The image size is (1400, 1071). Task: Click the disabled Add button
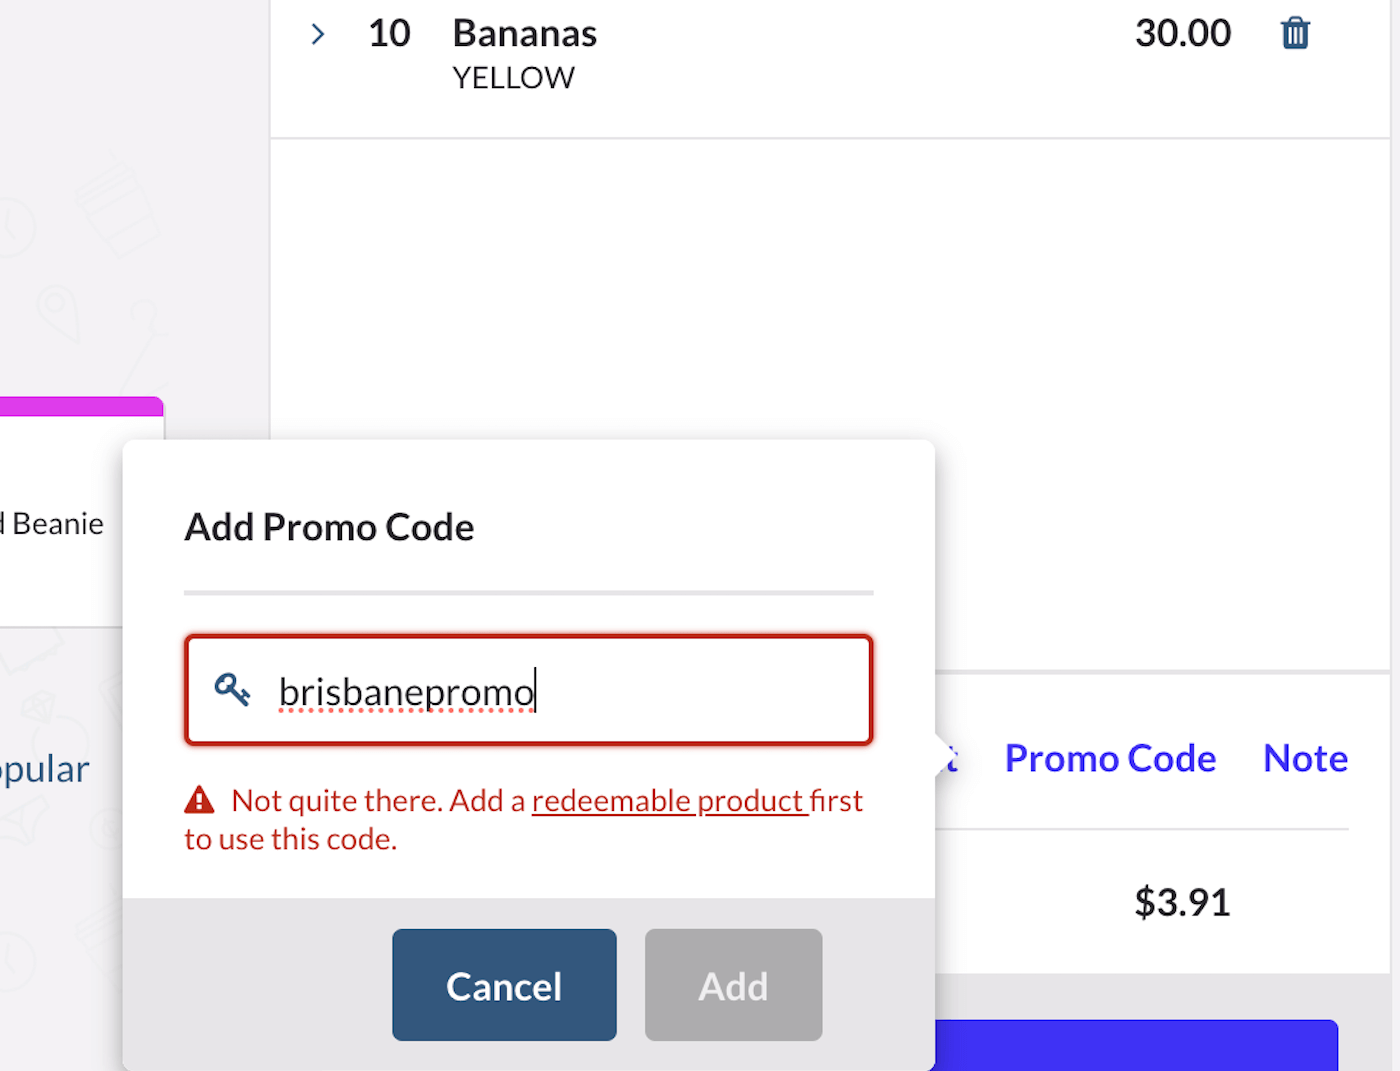tap(733, 984)
